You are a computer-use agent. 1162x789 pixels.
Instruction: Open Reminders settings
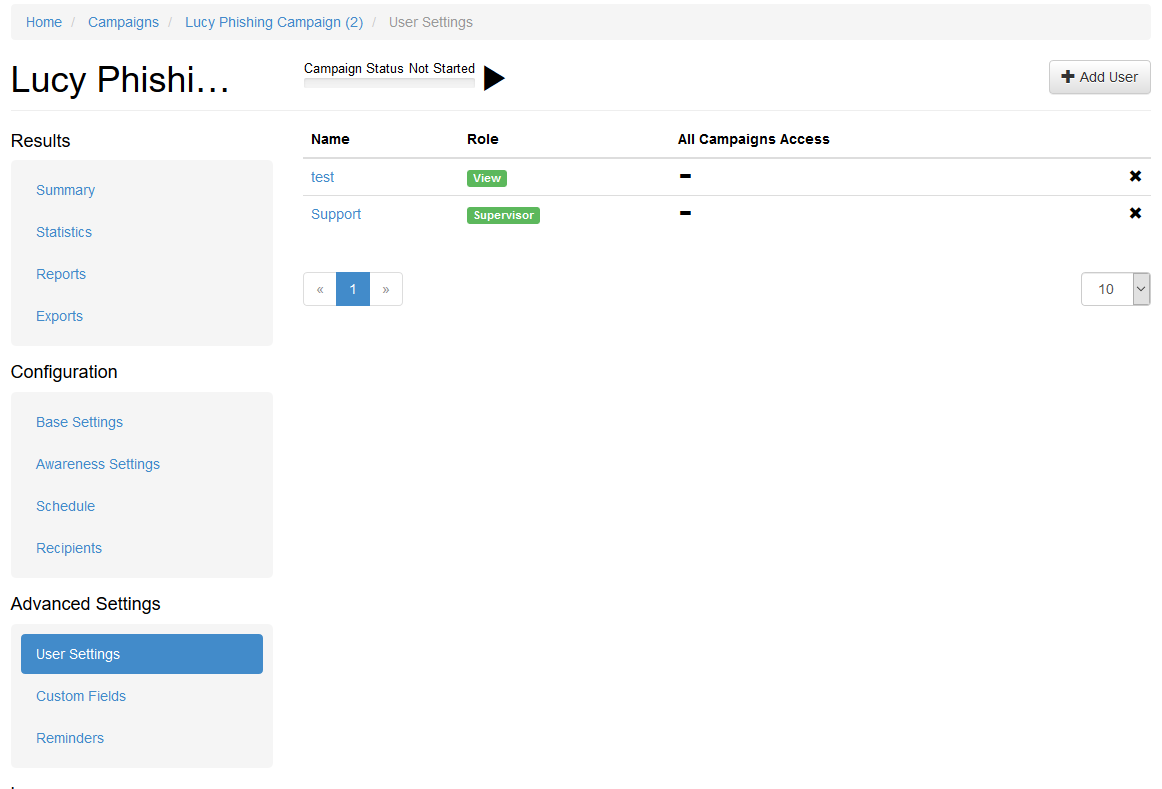70,739
